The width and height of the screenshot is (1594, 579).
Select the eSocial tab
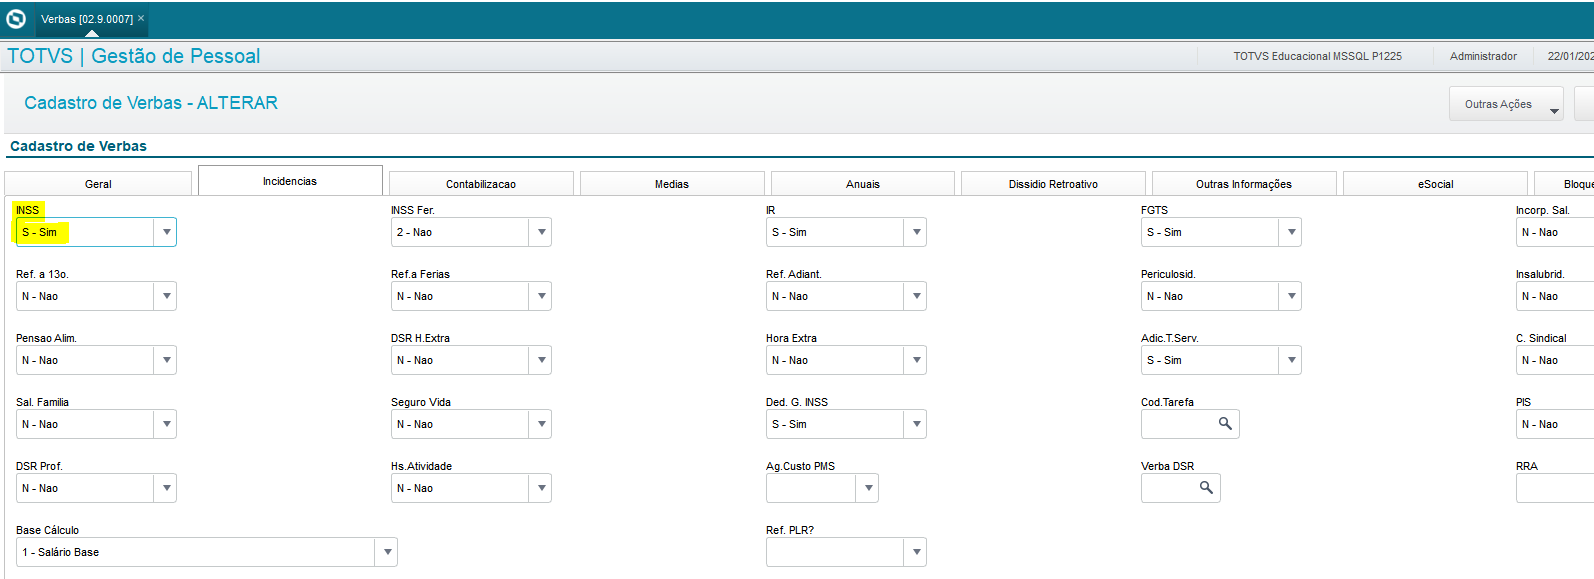pyautogui.click(x=1435, y=184)
